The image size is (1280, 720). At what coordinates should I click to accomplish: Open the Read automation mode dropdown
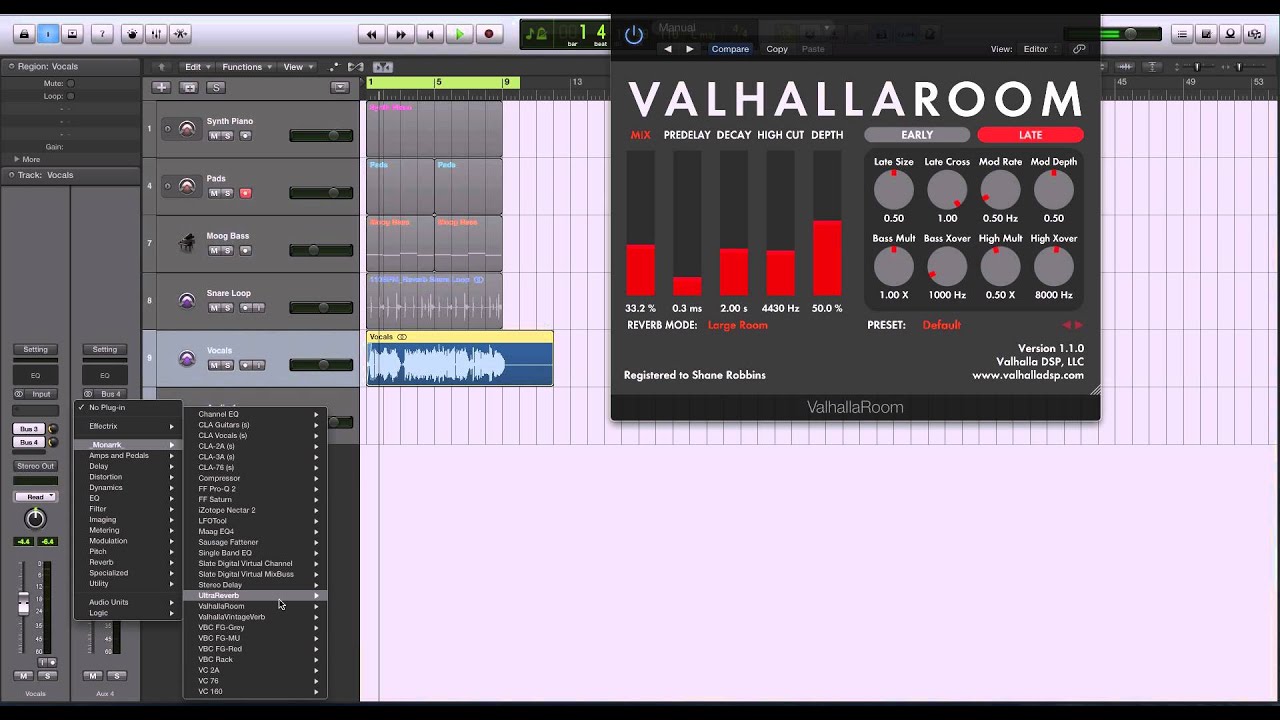pyautogui.click(x=35, y=497)
